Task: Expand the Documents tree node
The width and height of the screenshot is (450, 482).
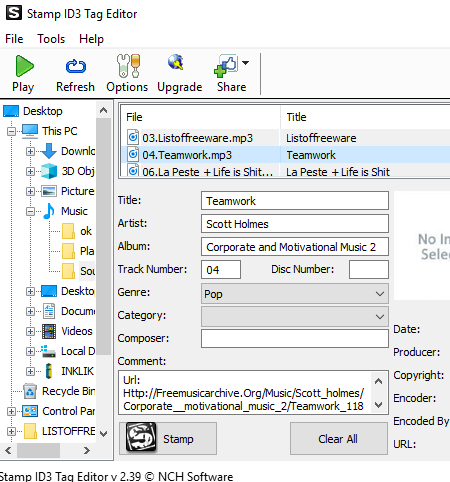Action: pos(30,311)
